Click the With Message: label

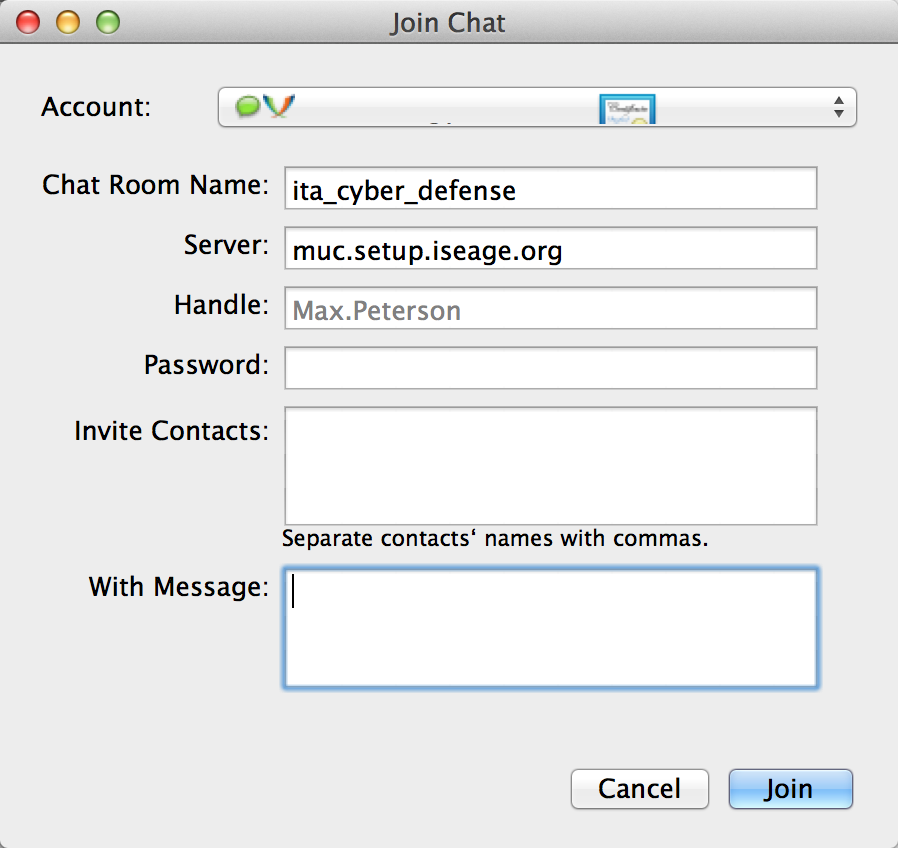point(179,587)
